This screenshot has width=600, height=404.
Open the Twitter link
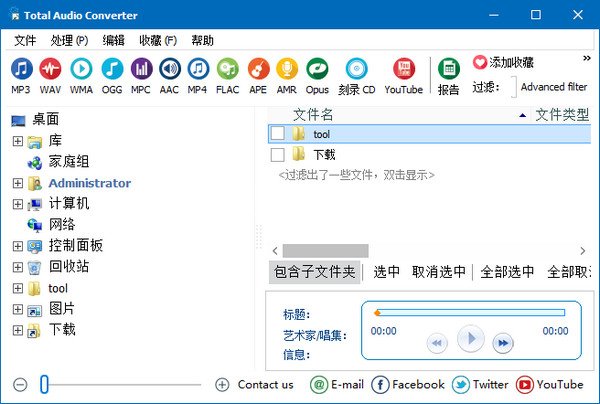480,384
